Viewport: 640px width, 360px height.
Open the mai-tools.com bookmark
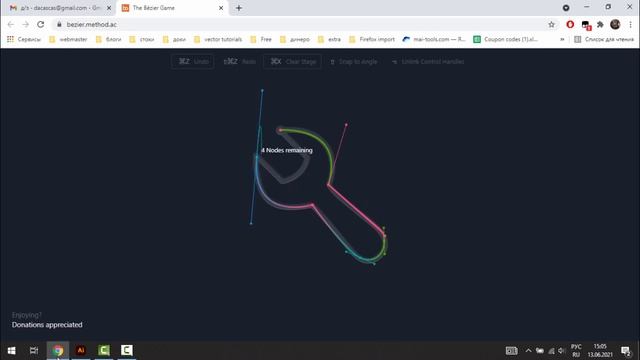(x=434, y=39)
